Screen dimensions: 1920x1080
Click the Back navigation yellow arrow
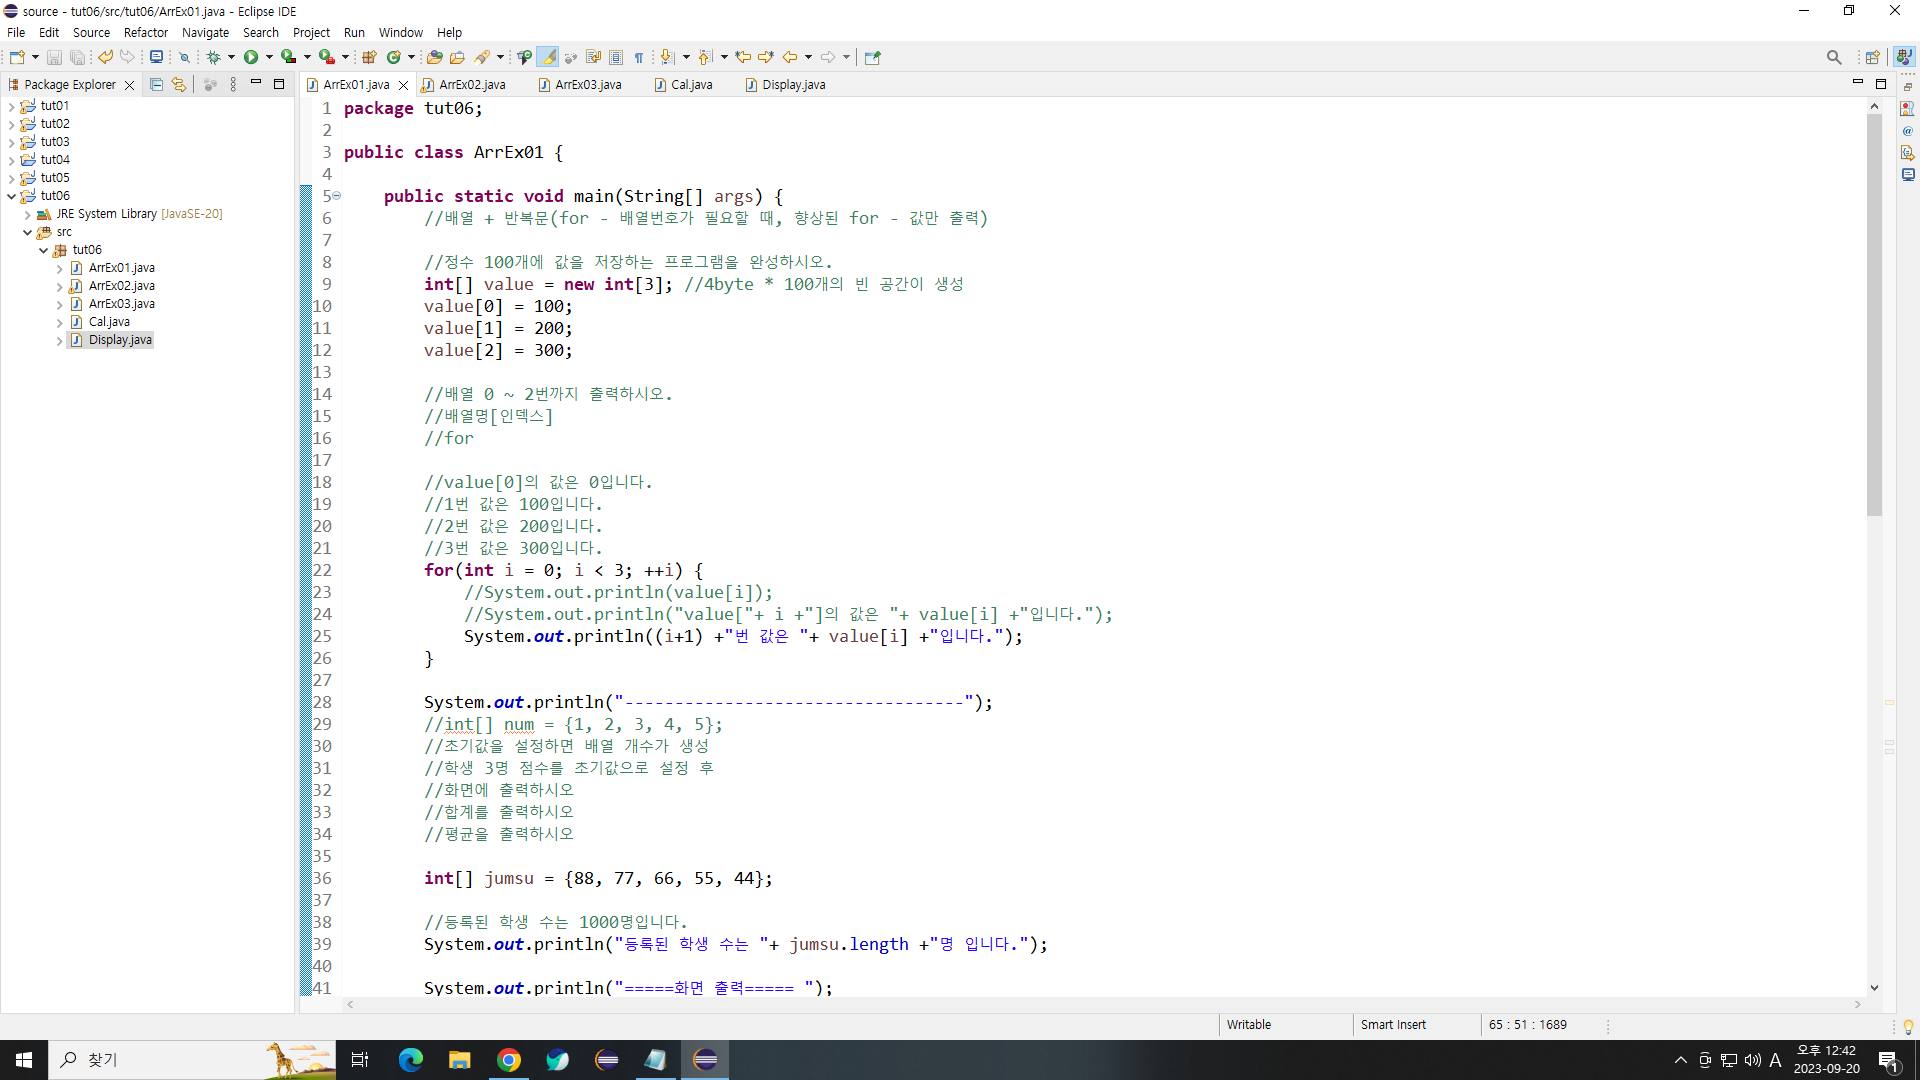[790, 57]
